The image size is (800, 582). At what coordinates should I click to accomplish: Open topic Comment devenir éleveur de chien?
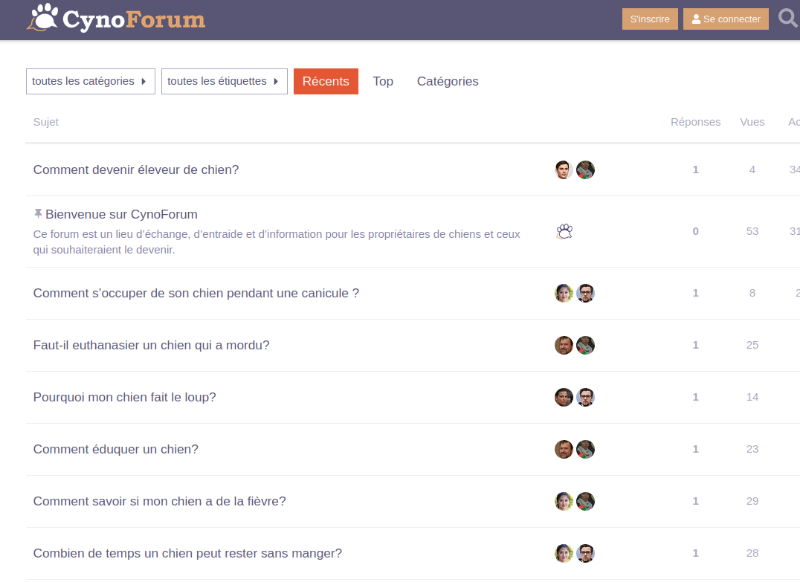pos(136,169)
